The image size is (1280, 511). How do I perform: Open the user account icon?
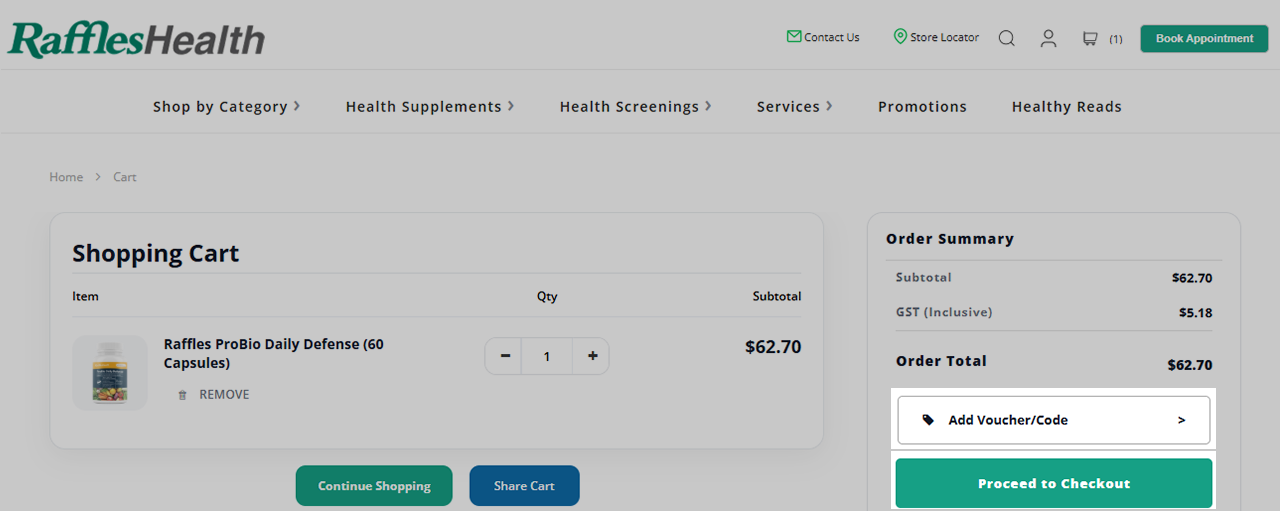click(1048, 38)
